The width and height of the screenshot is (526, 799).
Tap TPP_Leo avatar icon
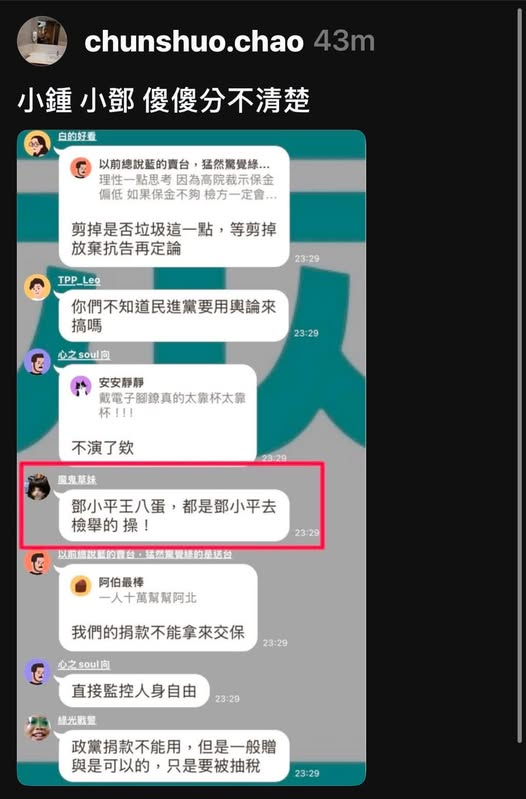pyautogui.click(x=37, y=287)
